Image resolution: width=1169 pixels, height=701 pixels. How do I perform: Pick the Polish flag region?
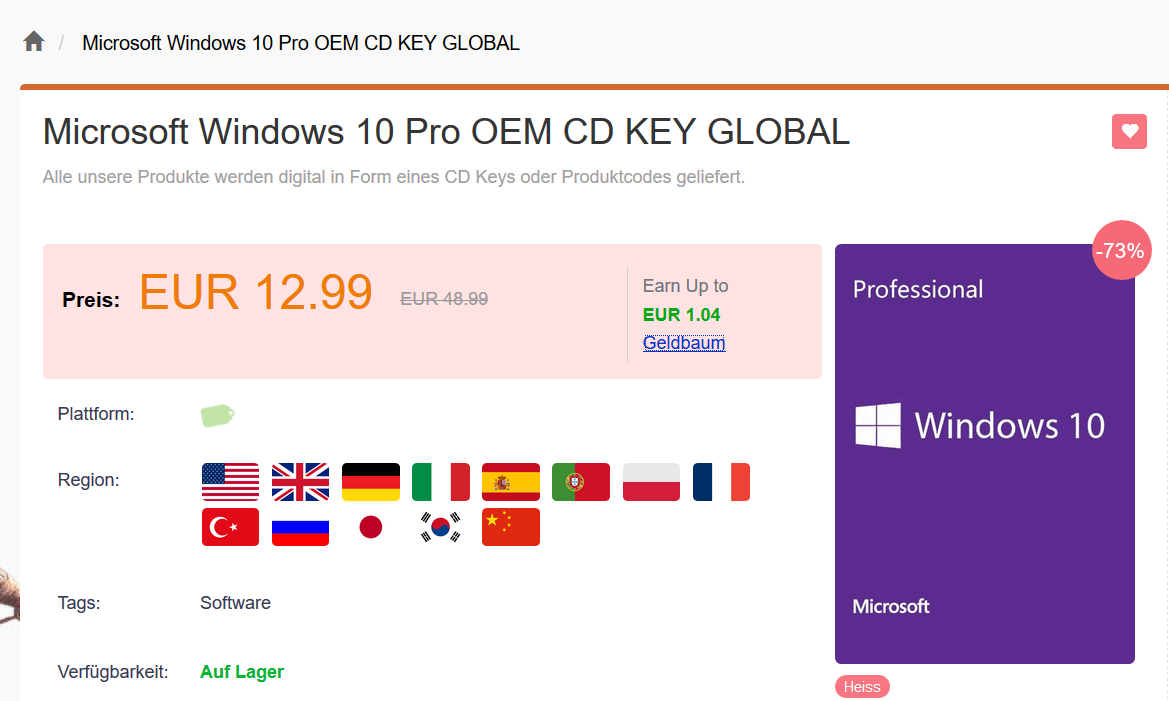(x=651, y=482)
